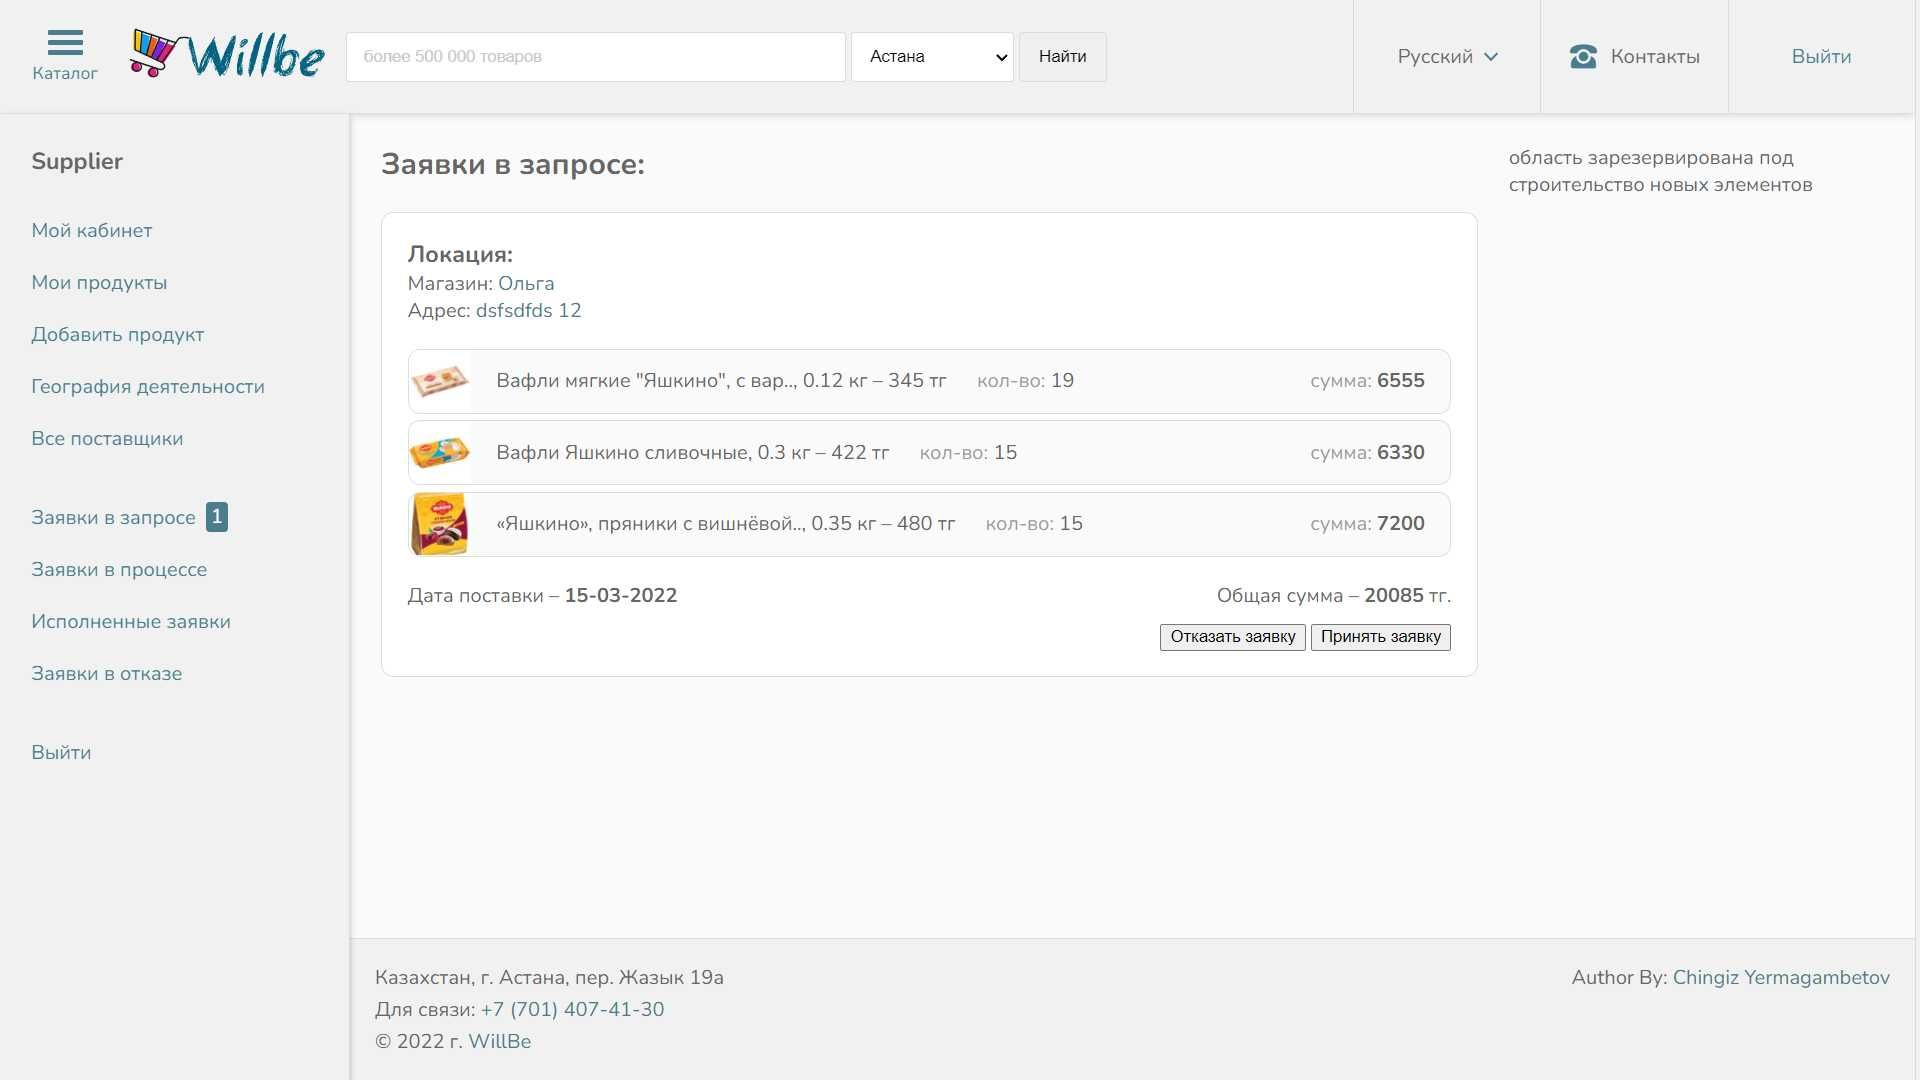Open the store link Ольга
Image resolution: width=1920 pixels, height=1080 pixels.
coord(526,284)
